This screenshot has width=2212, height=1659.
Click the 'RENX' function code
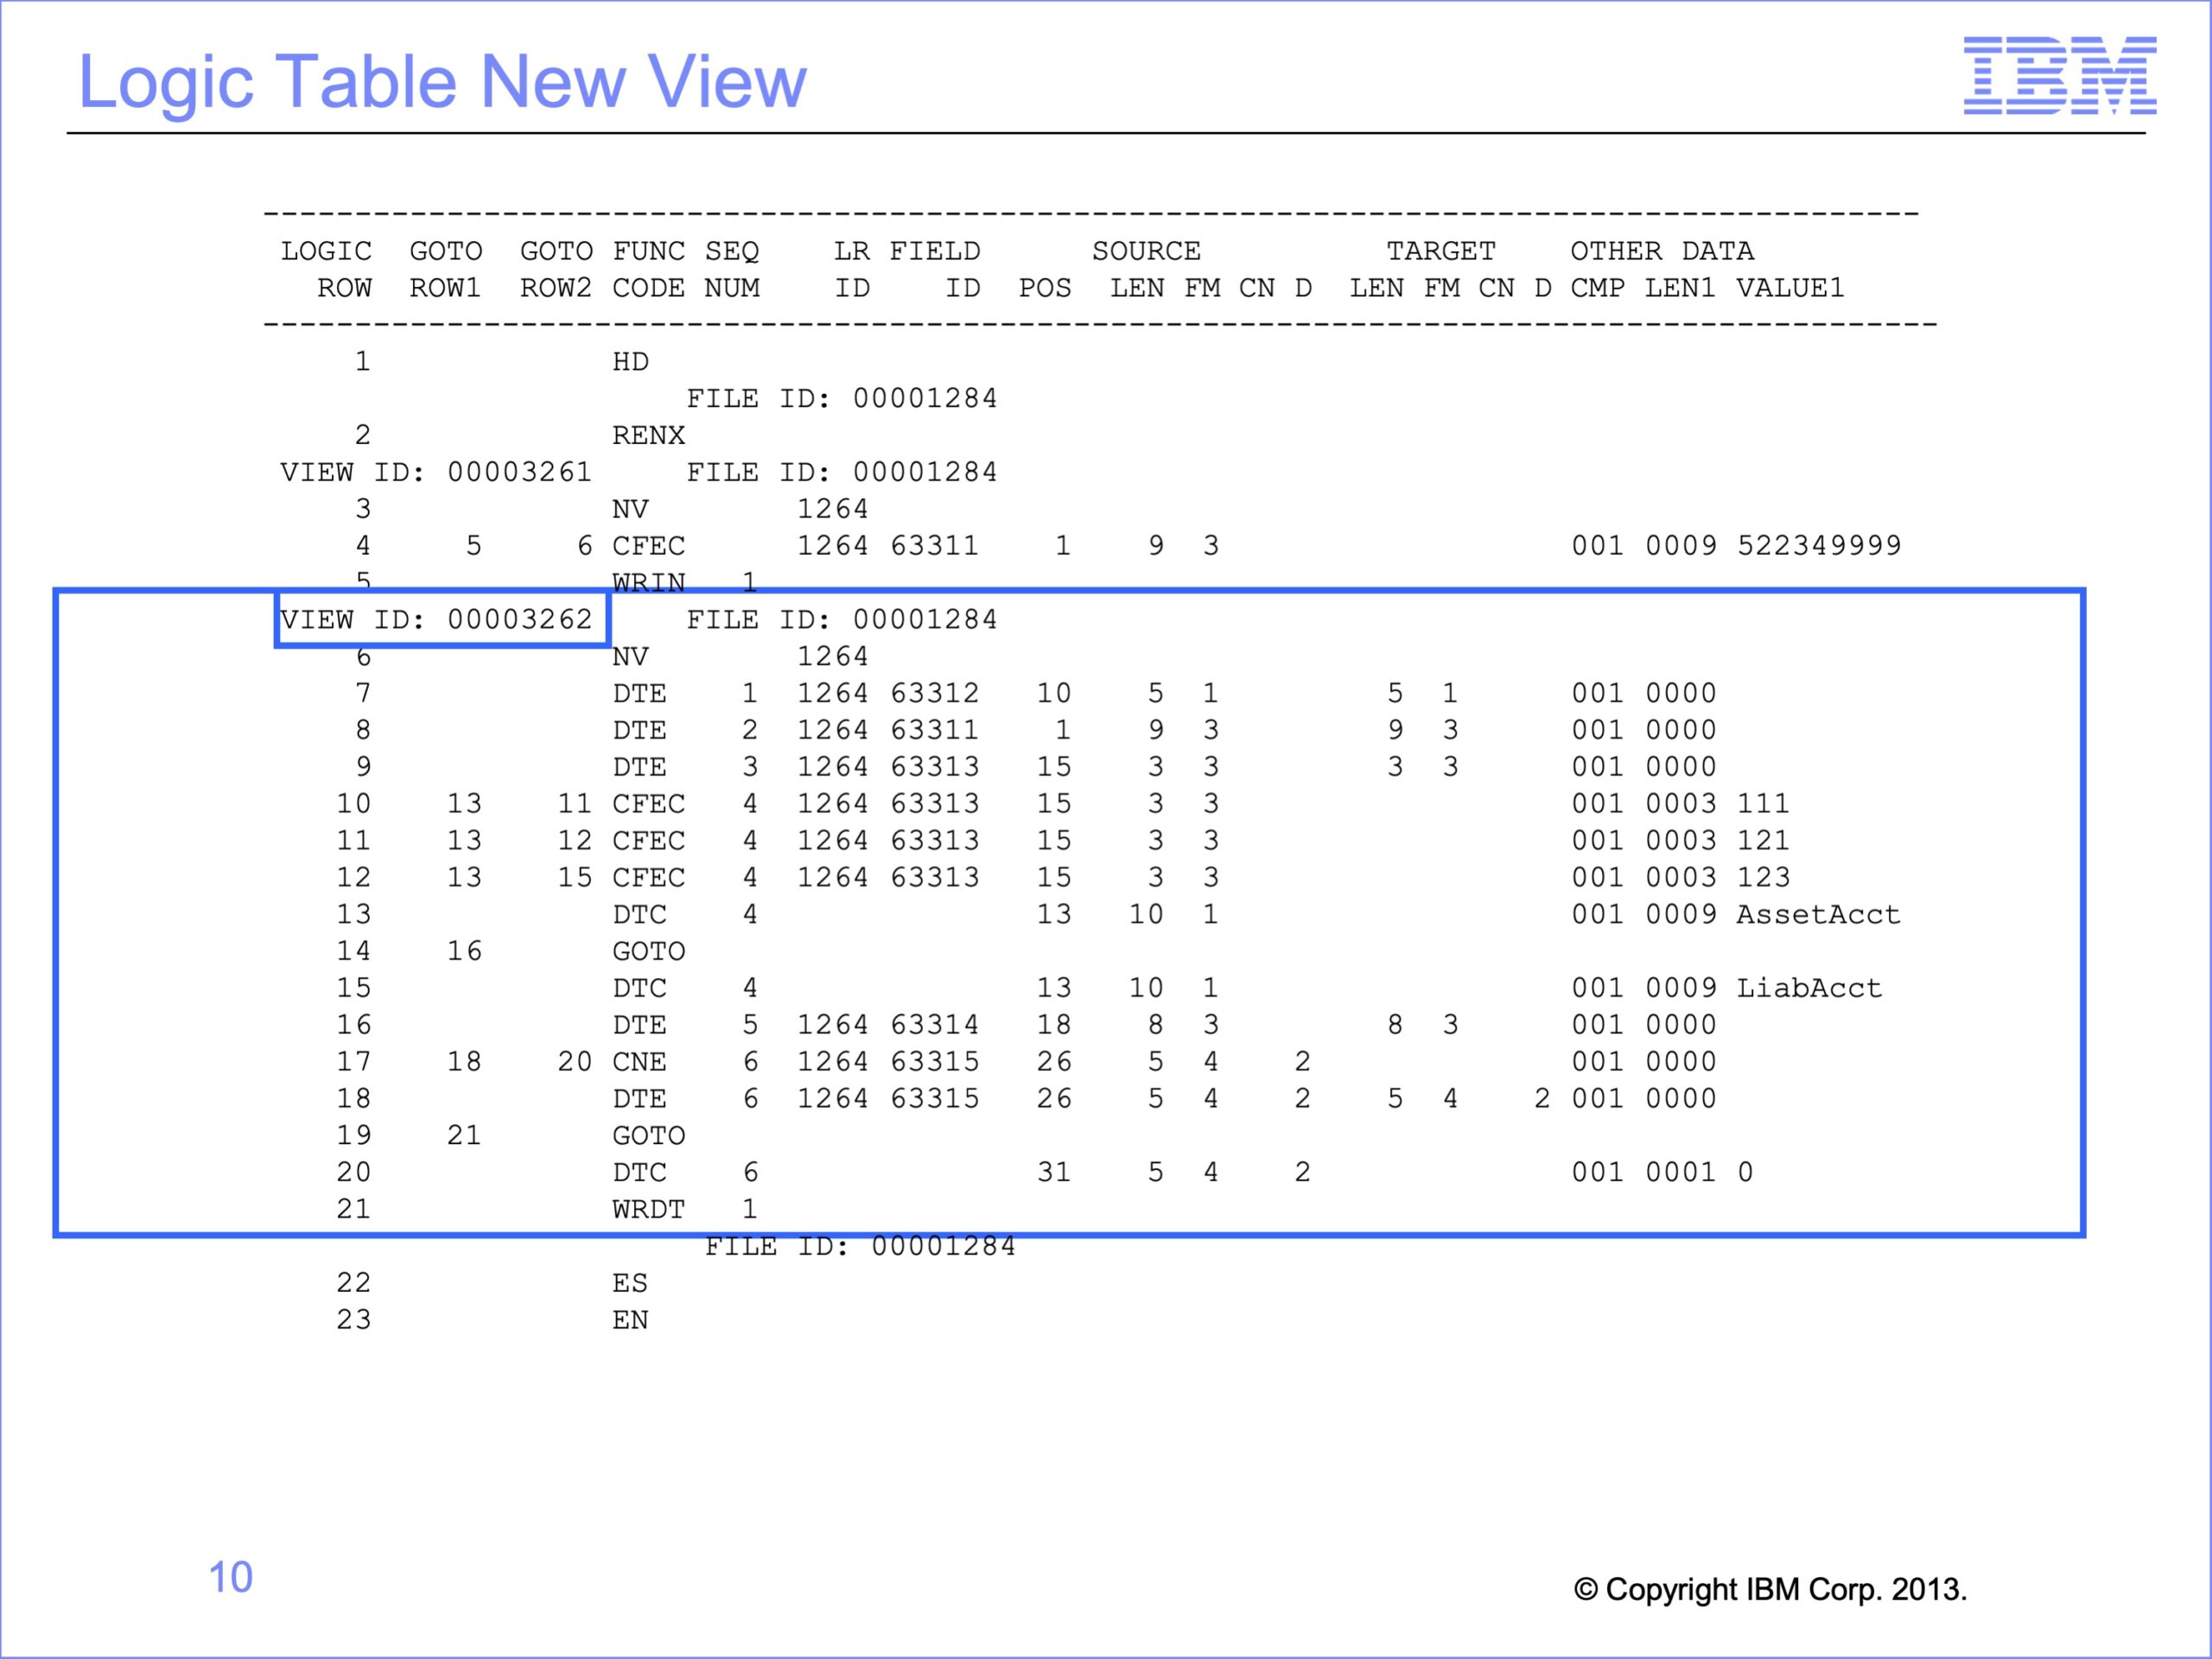[x=648, y=436]
